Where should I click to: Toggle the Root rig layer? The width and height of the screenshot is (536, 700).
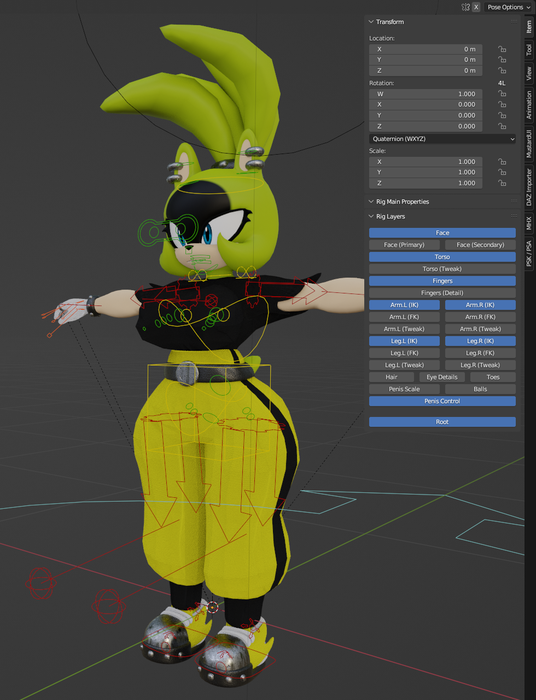(442, 422)
